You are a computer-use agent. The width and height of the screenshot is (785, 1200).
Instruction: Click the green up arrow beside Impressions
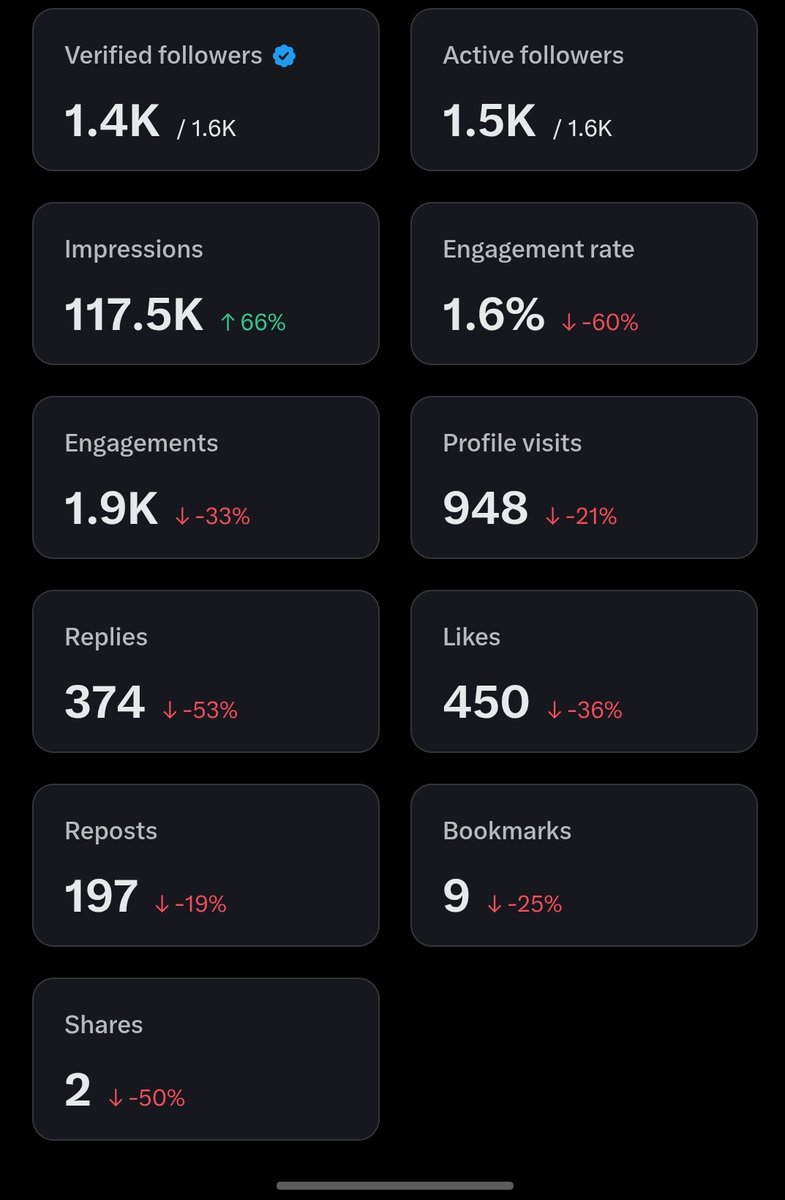tap(228, 322)
